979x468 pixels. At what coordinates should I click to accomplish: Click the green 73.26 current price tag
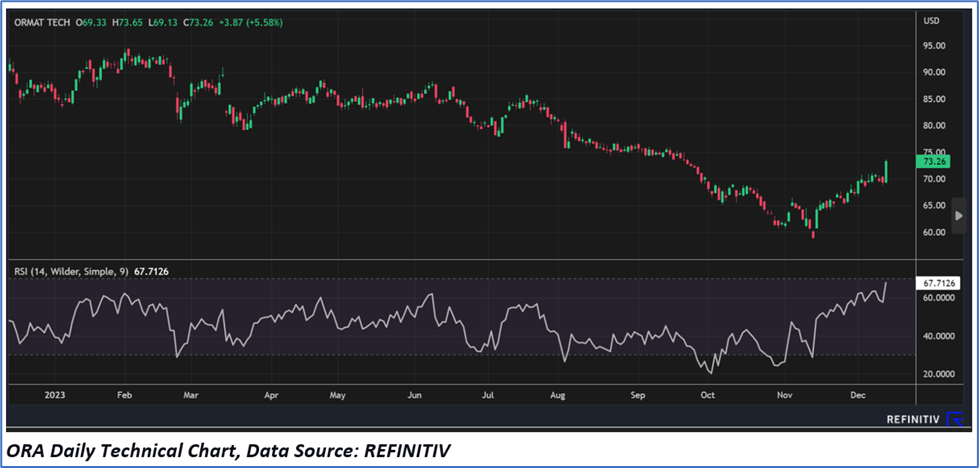pyautogui.click(x=932, y=161)
